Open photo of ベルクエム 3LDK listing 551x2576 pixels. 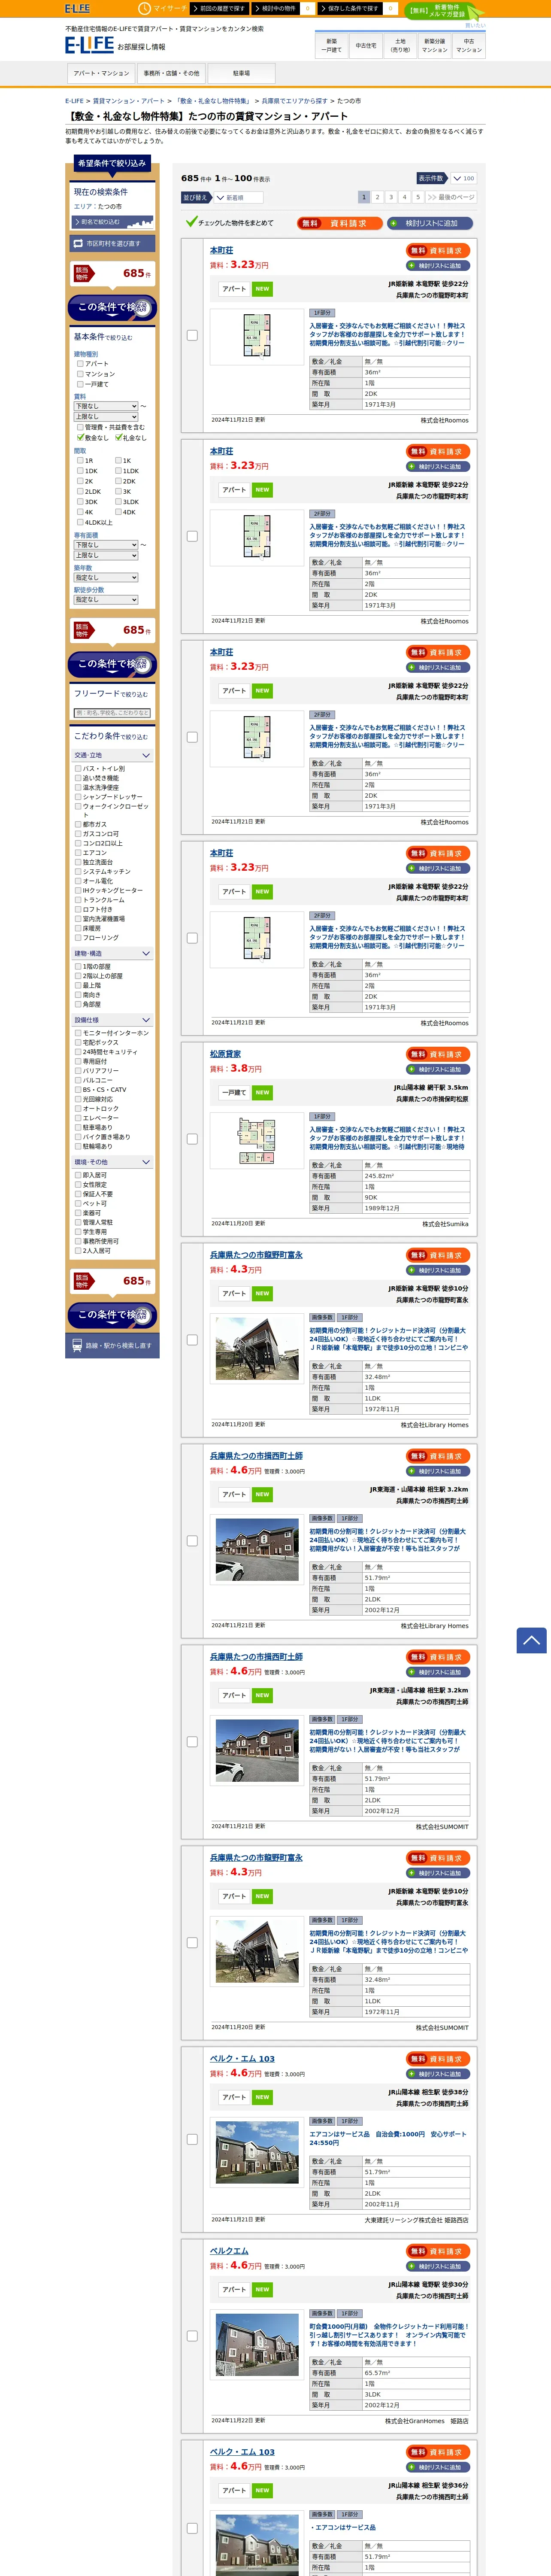click(257, 2345)
